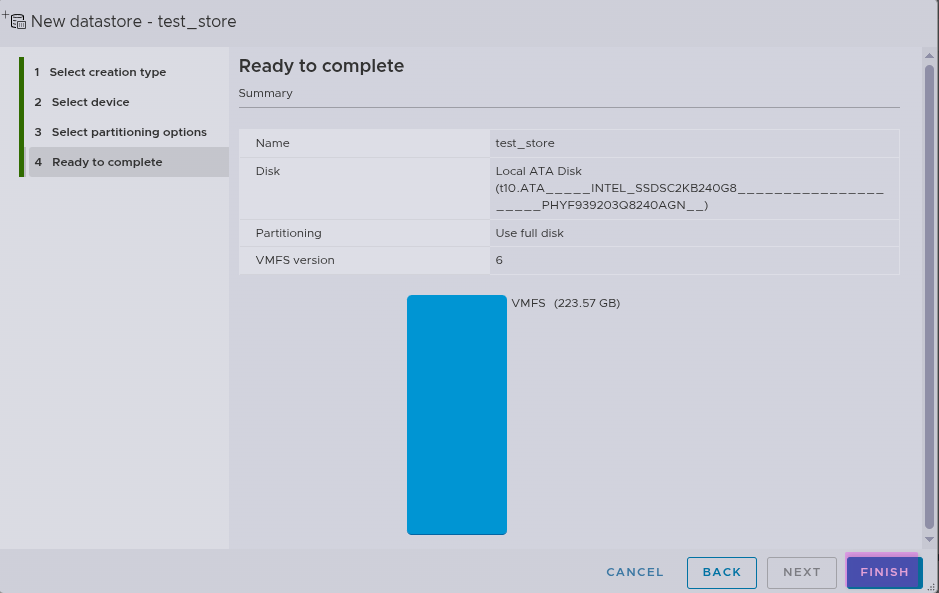Select step 4 Ready to complete
The width and height of the screenshot is (939, 593).
[106, 162]
